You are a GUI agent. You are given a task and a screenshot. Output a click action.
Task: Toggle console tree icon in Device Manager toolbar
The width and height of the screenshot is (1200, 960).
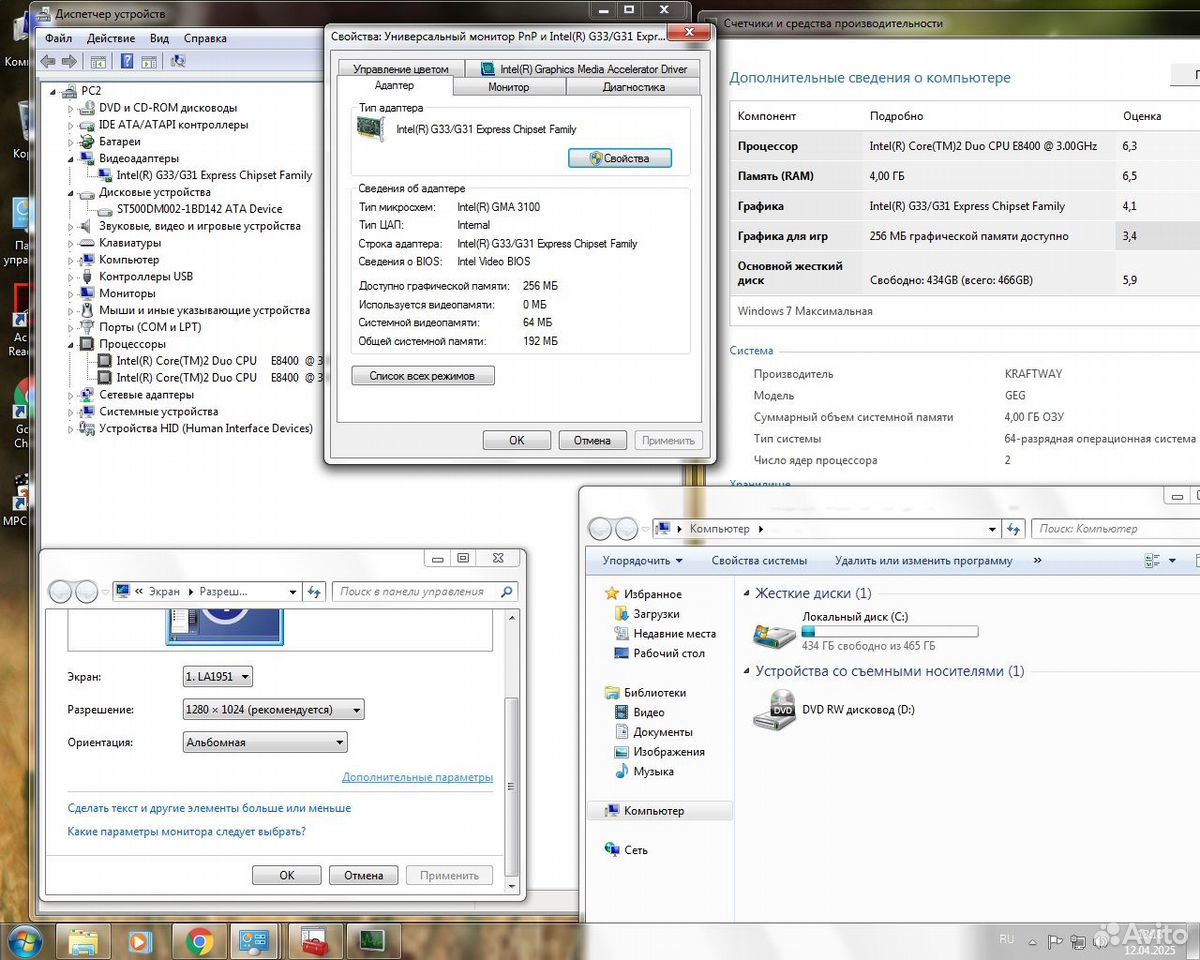pyautogui.click(x=98, y=61)
